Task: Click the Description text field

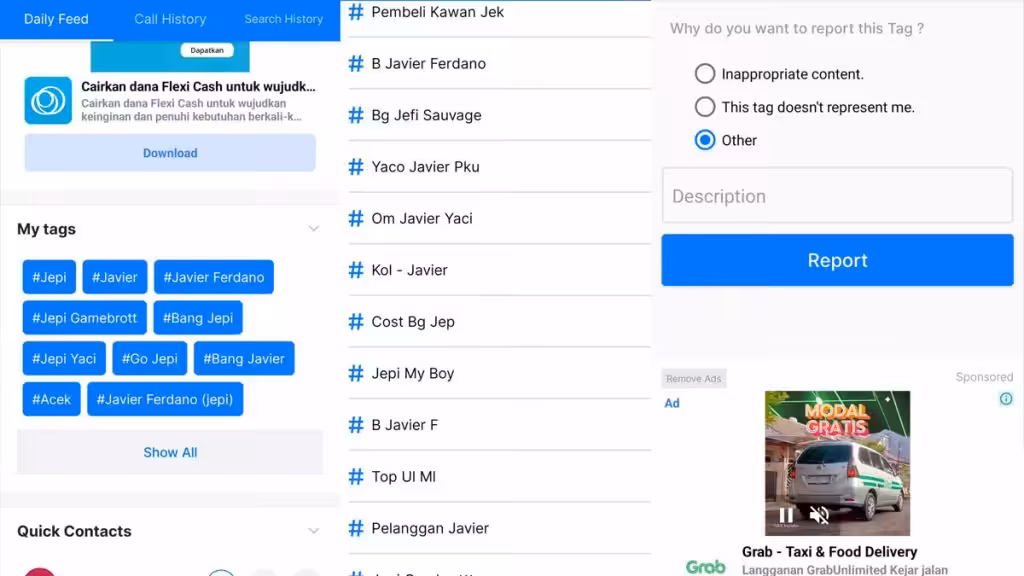Action: 837,196
